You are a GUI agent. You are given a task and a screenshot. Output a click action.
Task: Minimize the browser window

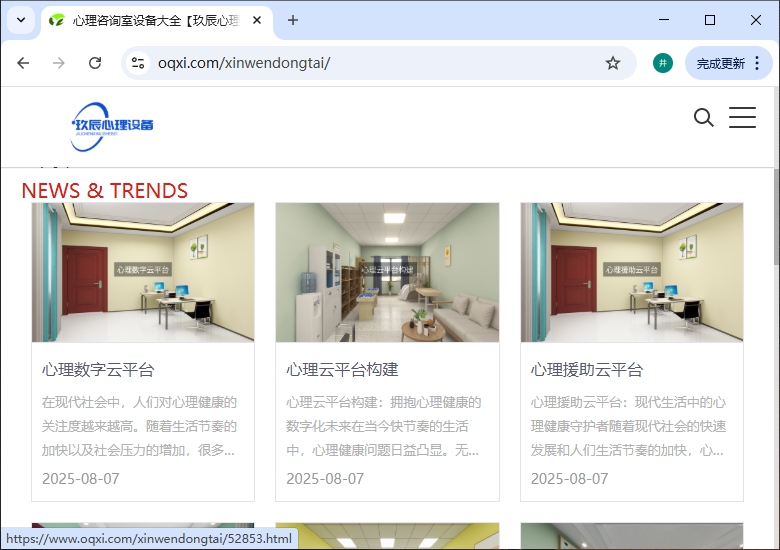click(664, 20)
